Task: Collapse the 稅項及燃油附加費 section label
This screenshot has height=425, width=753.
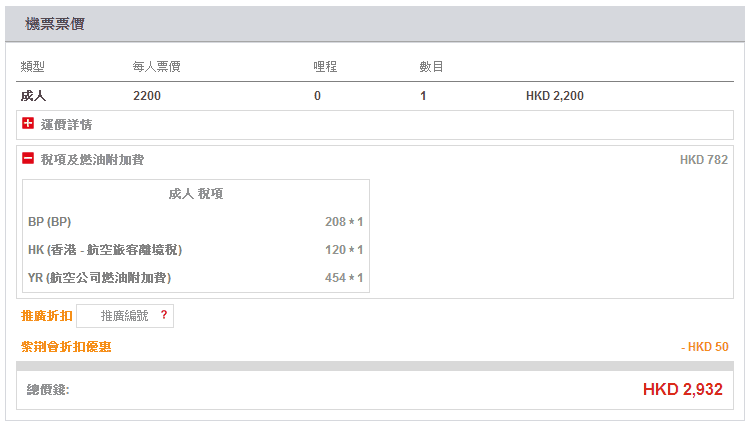Action: pyautogui.click(x=92, y=160)
